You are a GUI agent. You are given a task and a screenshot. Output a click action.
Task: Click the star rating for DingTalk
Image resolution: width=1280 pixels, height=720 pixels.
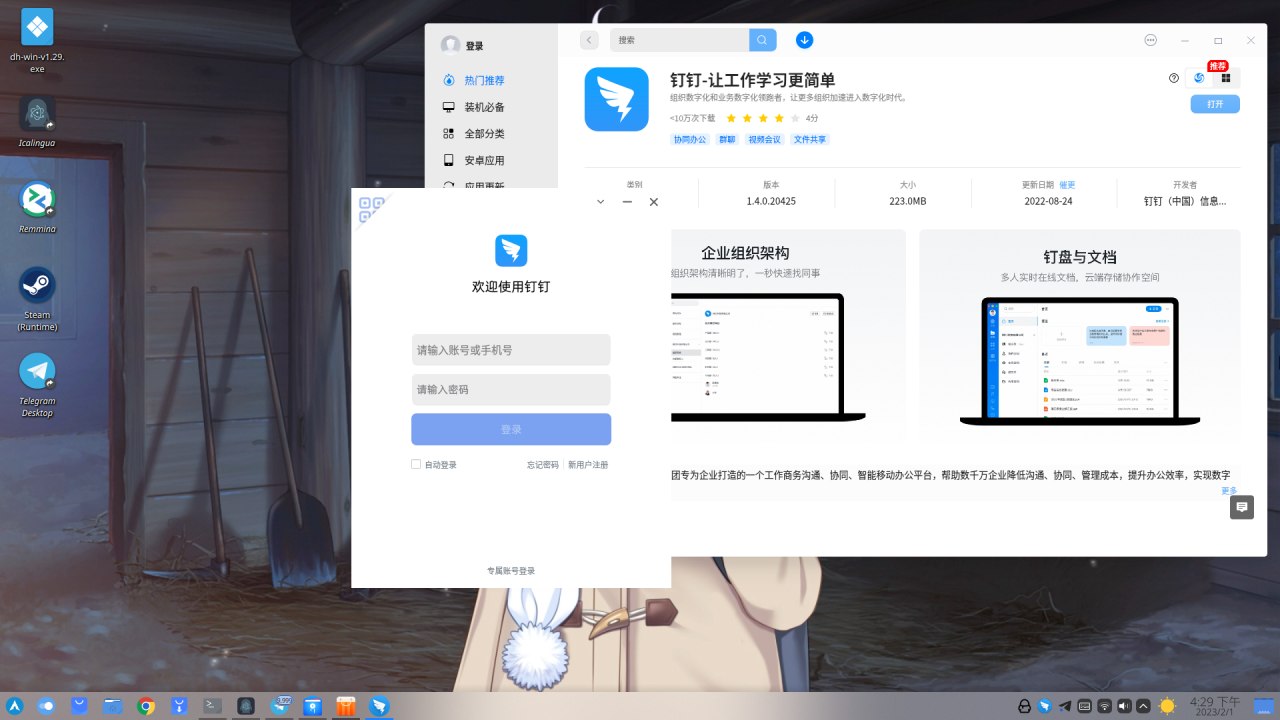[762, 118]
